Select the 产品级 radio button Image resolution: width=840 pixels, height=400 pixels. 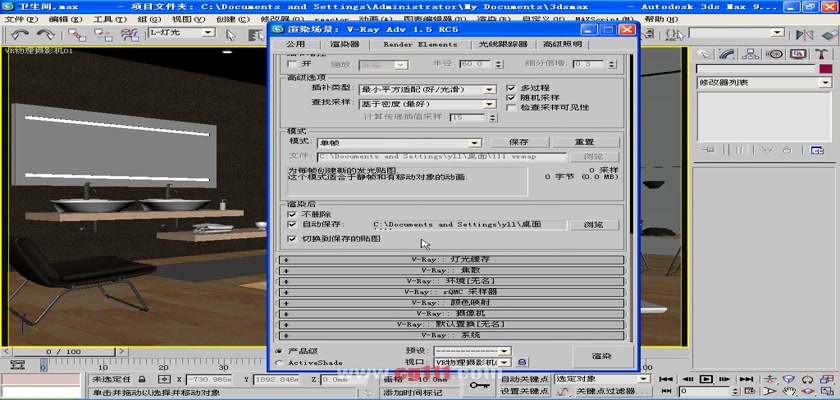click(x=278, y=351)
